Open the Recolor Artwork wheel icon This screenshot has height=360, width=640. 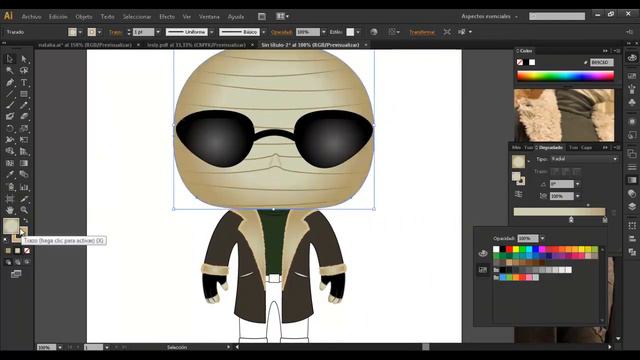(374, 32)
